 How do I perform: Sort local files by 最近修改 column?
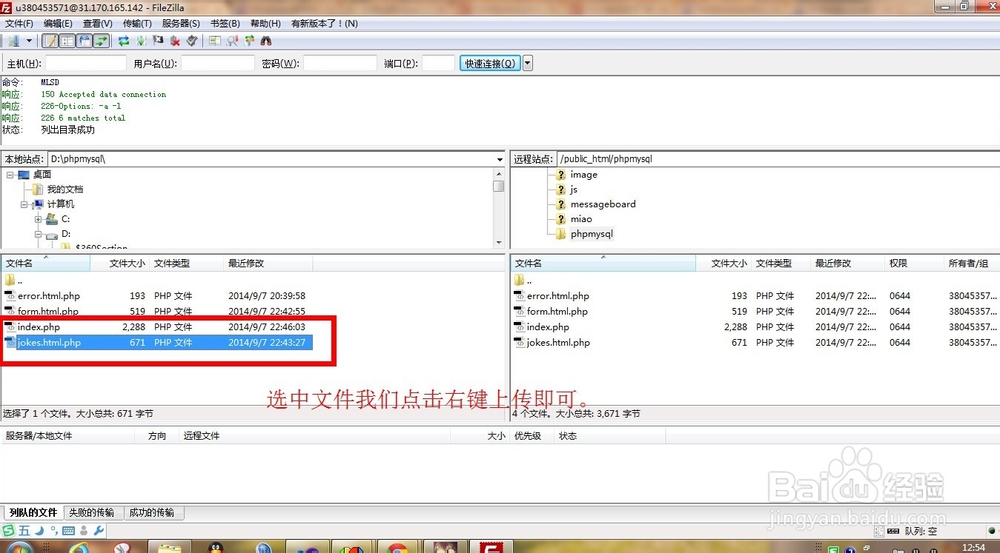coord(268,263)
